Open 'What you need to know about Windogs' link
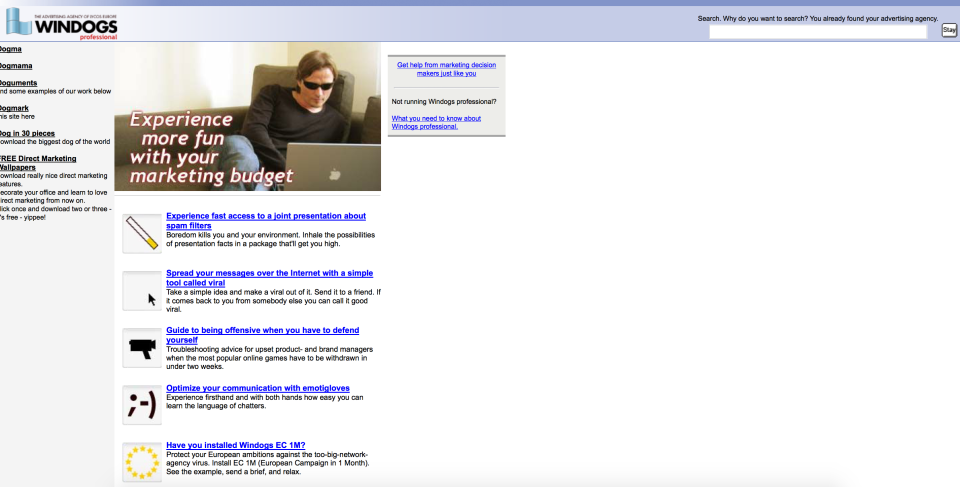This screenshot has width=960, height=487. click(436, 122)
